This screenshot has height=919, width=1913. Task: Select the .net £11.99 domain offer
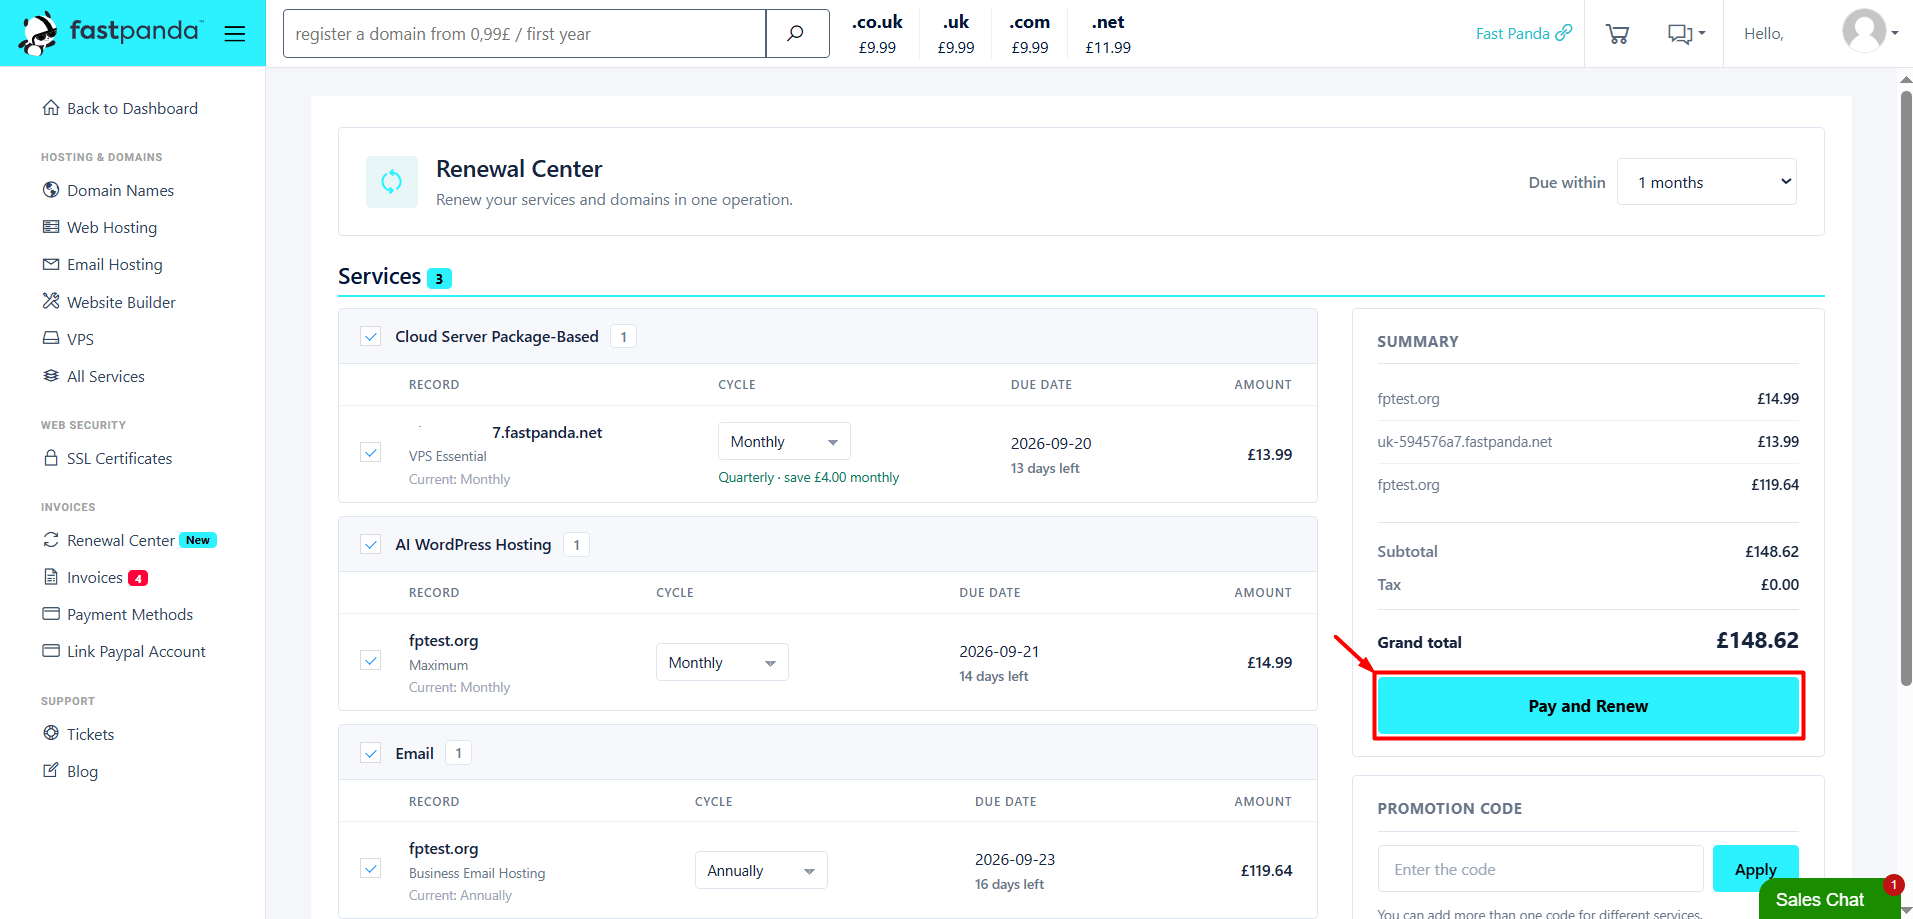(x=1108, y=34)
